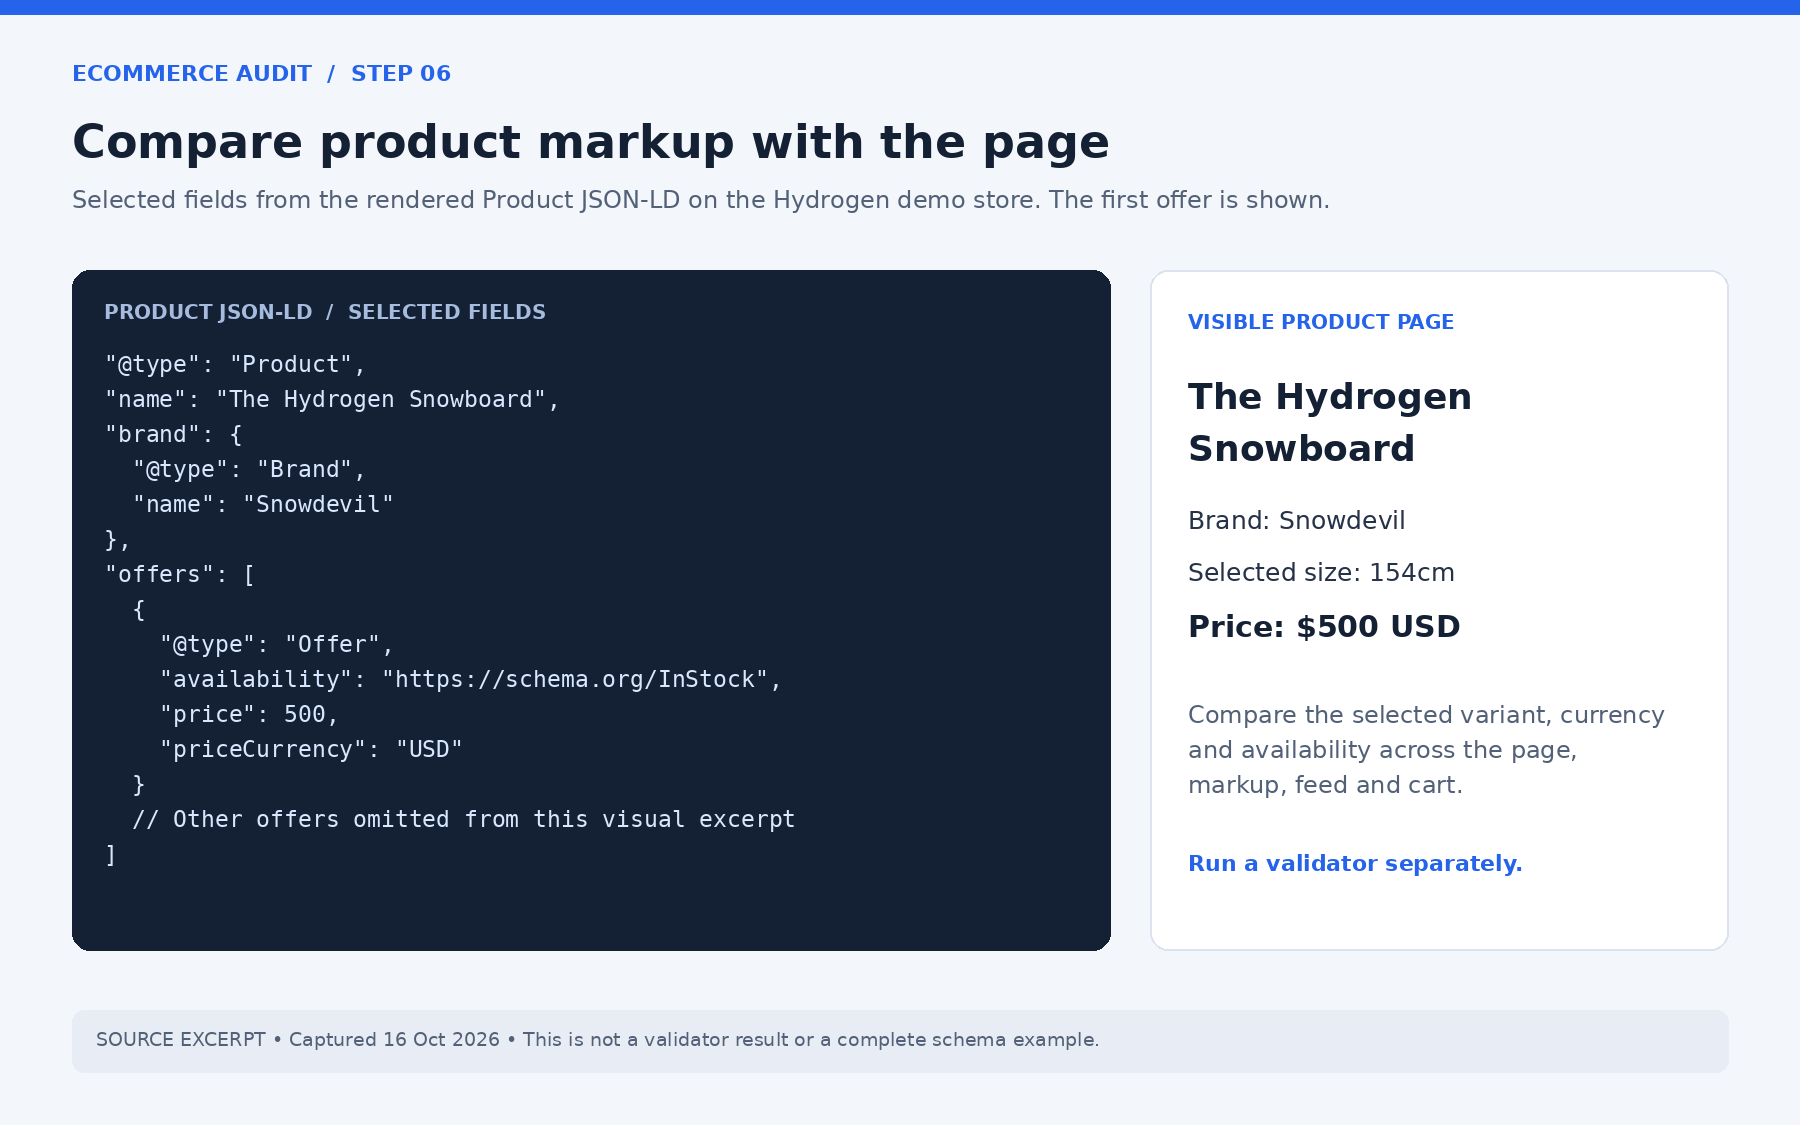Image resolution: width=1800 pixels, height=1125 pixels.
Task: Click the "STEP 06" breadcrumb text
Action: click(x=401, y=73)
